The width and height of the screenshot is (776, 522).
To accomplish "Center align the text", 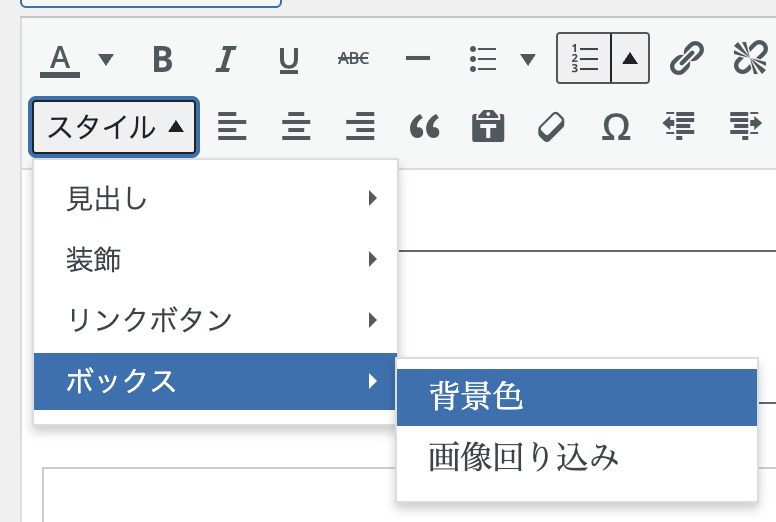I will pos(296,127).
